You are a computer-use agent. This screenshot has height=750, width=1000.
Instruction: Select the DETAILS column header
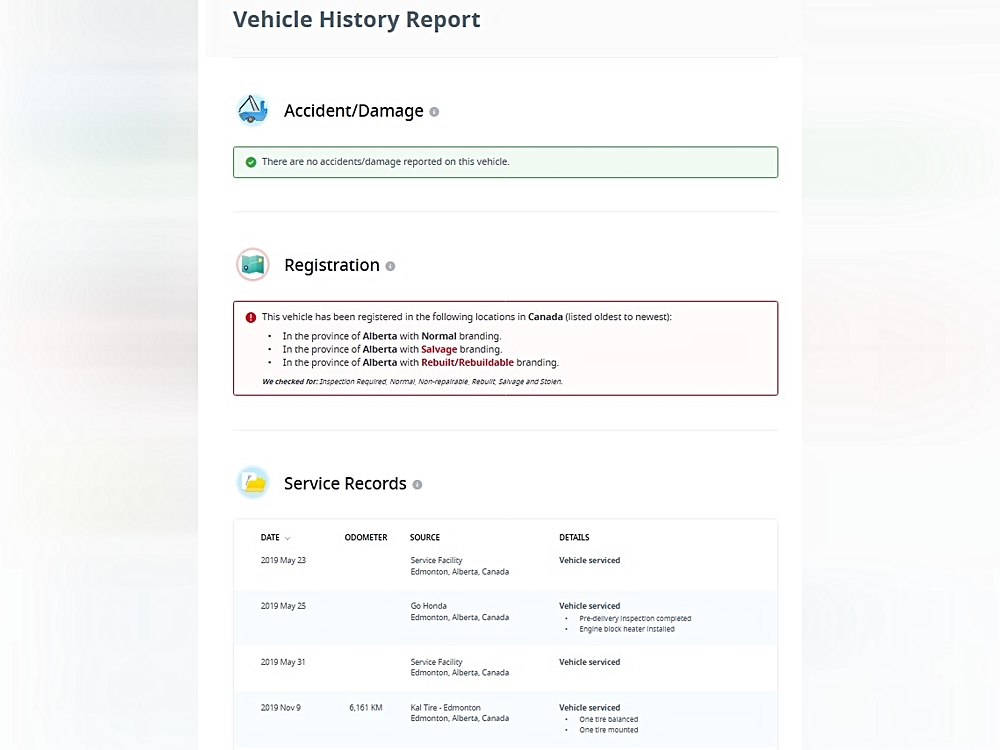click(574, 538)
